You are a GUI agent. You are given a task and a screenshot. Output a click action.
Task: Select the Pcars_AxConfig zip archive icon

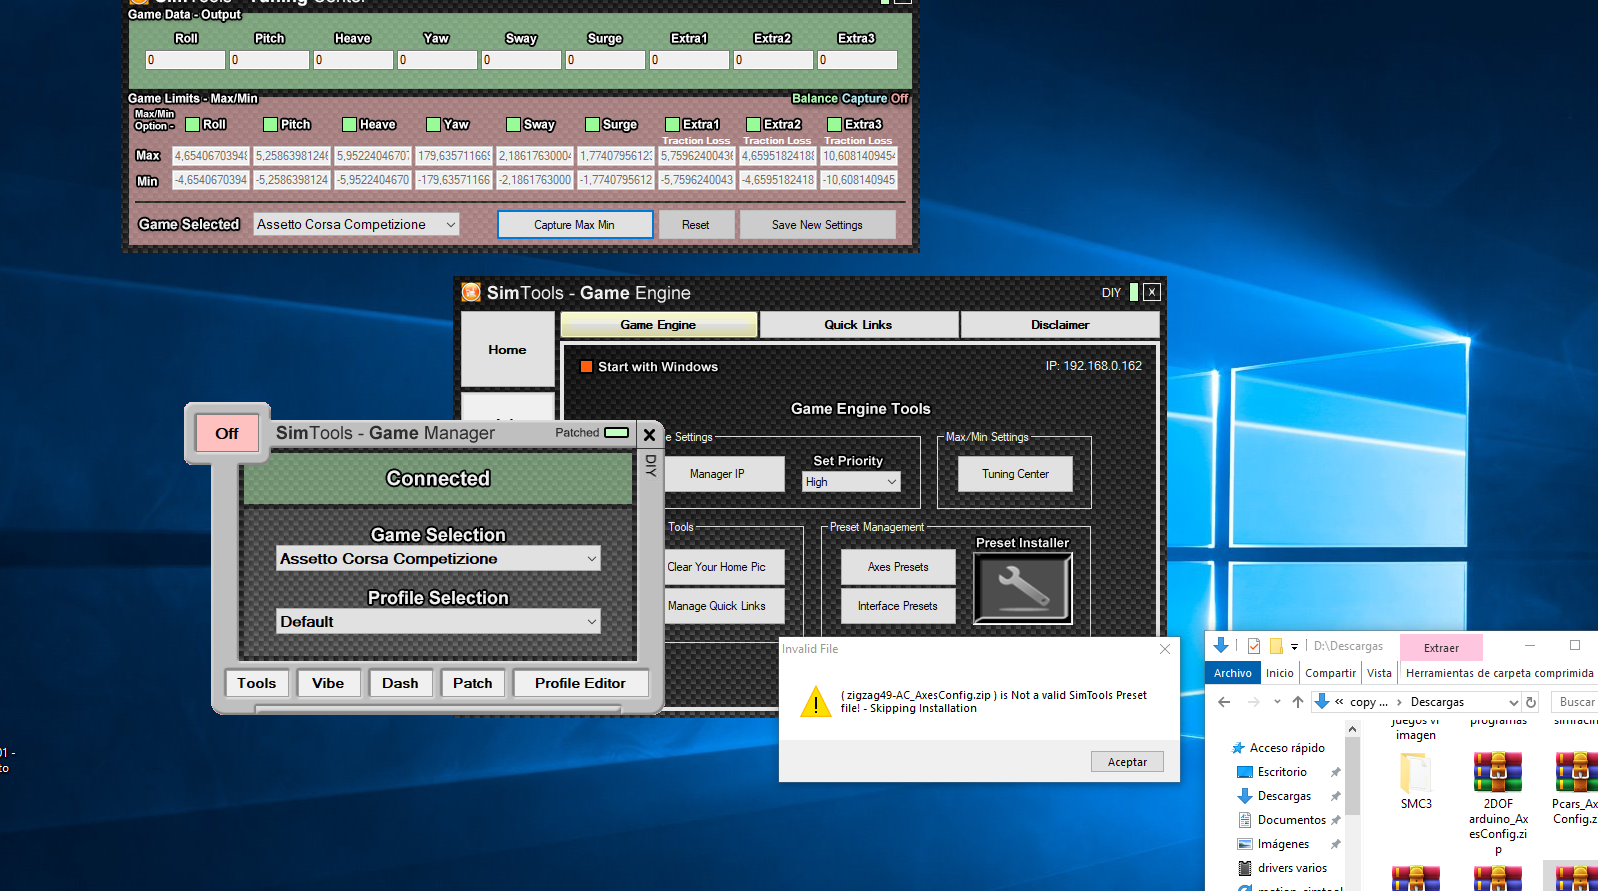[x=1577, y=772]
